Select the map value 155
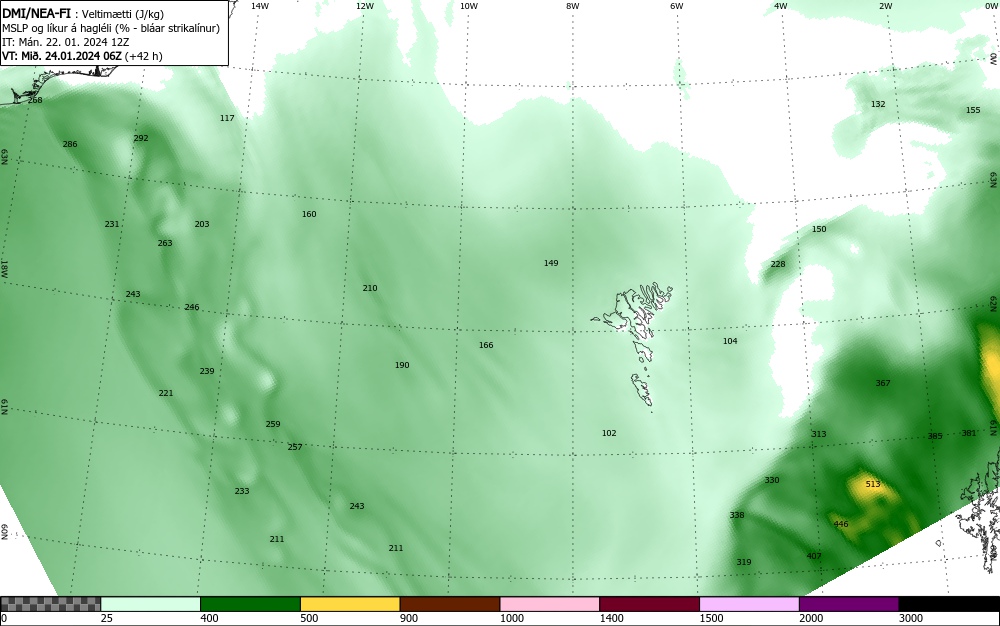Screen dimensions: 1000x626 (973, 110)
